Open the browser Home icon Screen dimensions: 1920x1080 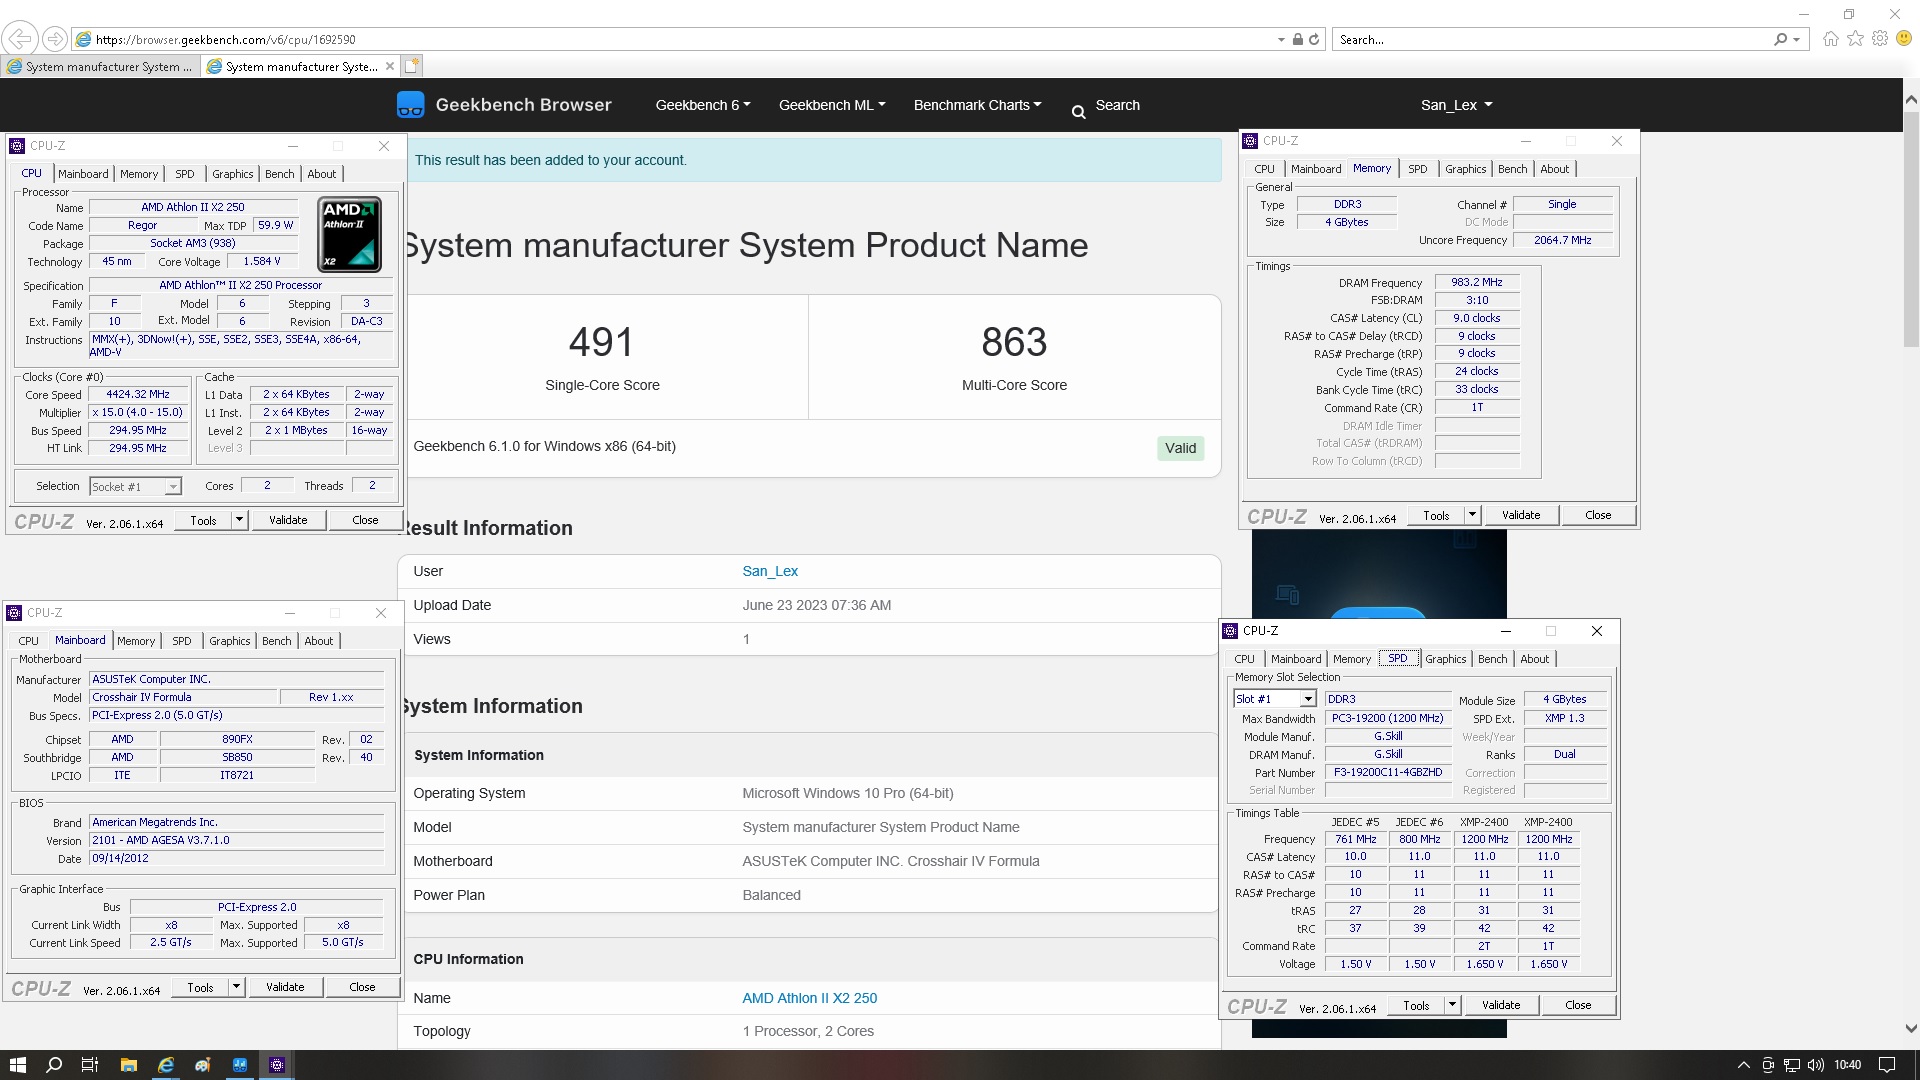(1830, 39)
